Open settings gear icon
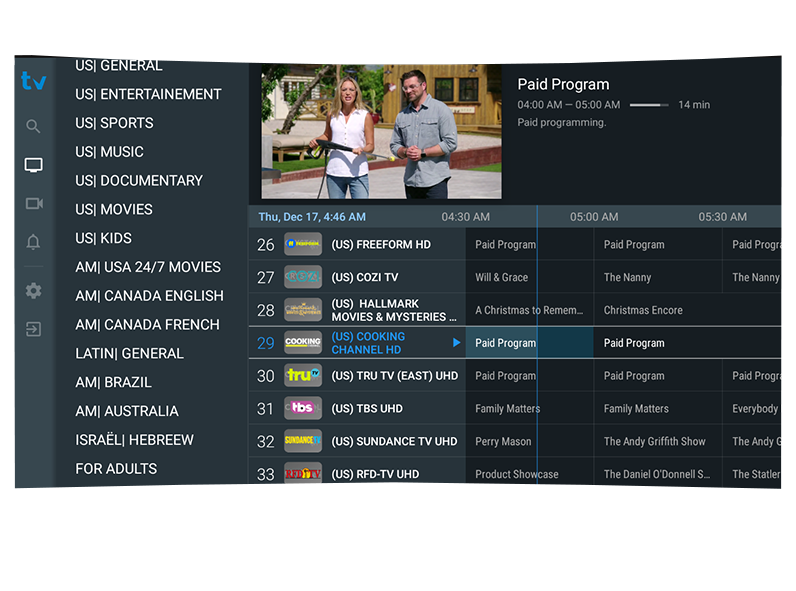 [x=33, y=290]
